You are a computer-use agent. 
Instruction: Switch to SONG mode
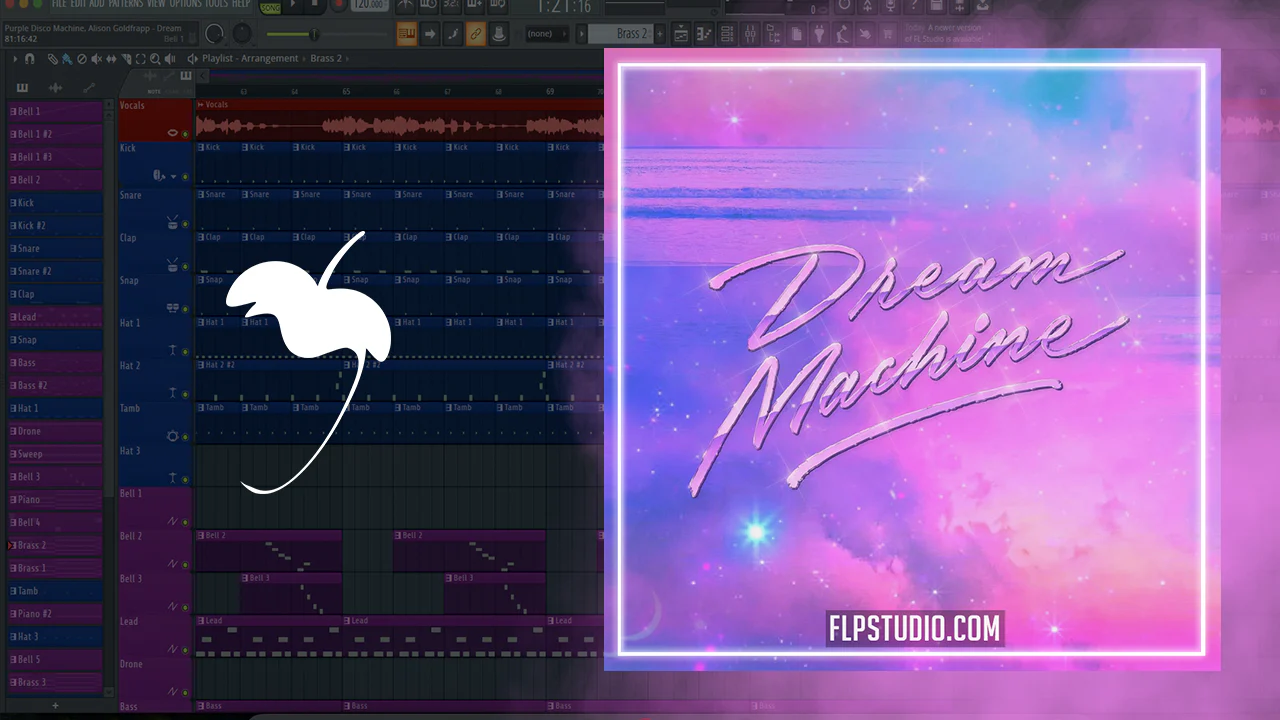pyautogui.click(x=270, y=7)
